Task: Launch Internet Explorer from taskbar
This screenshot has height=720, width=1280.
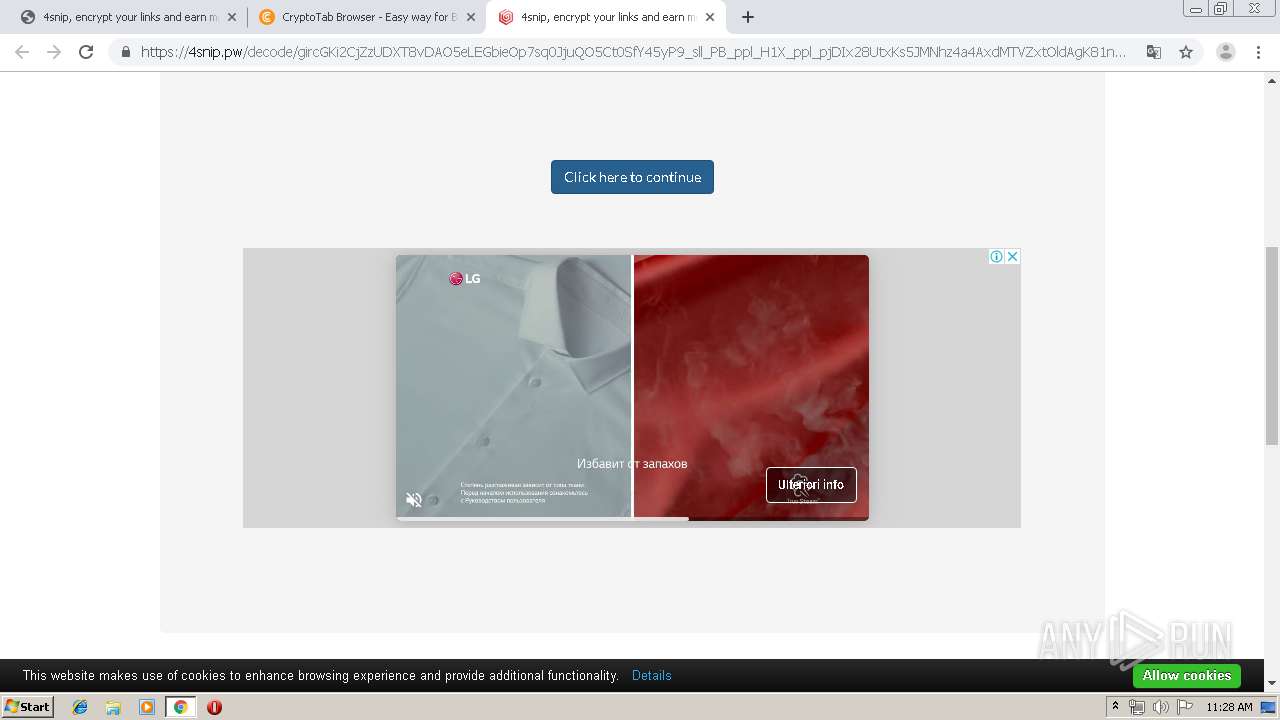Action: 80,707
